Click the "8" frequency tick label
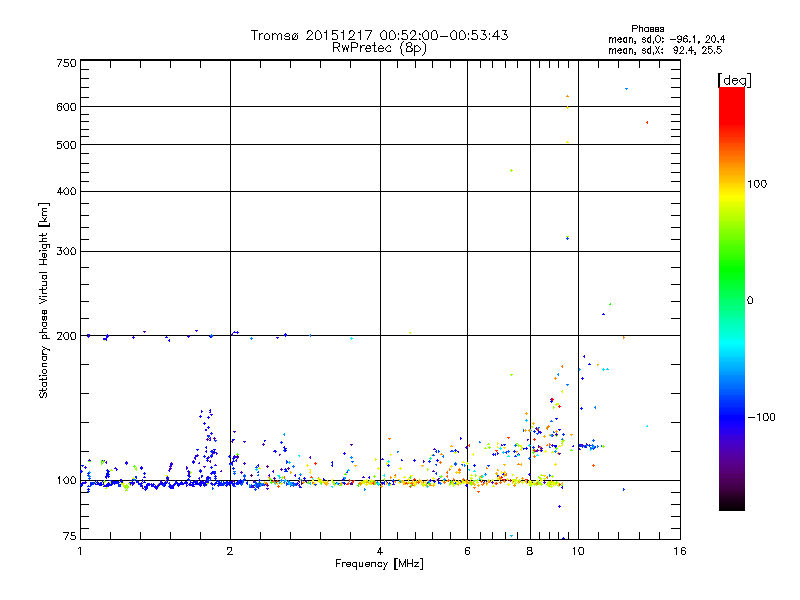The image size is (800, 600). pos(530,551)
